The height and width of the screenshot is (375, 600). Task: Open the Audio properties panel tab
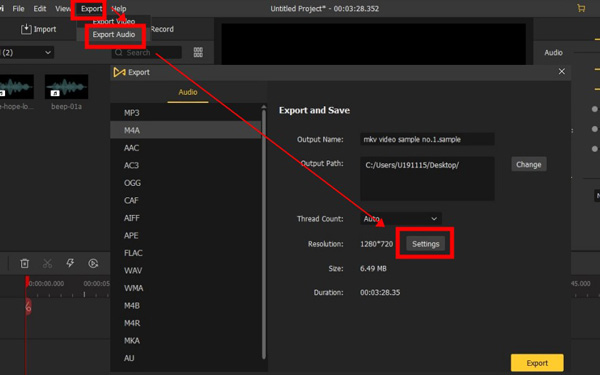point(553,52)
